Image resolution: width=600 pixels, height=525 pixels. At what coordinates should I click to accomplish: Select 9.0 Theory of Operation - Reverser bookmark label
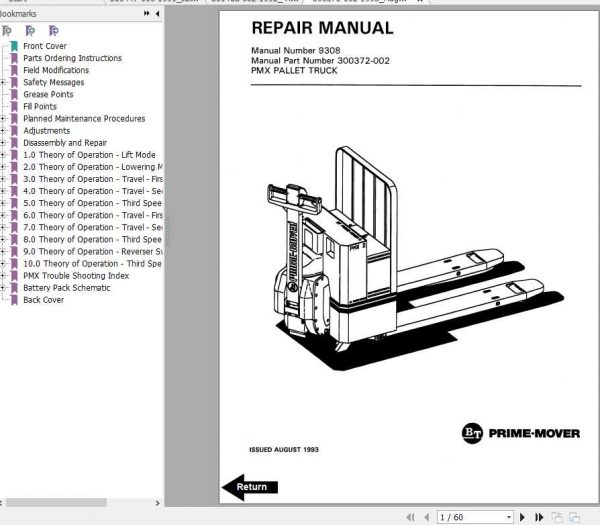click(93, 252)
